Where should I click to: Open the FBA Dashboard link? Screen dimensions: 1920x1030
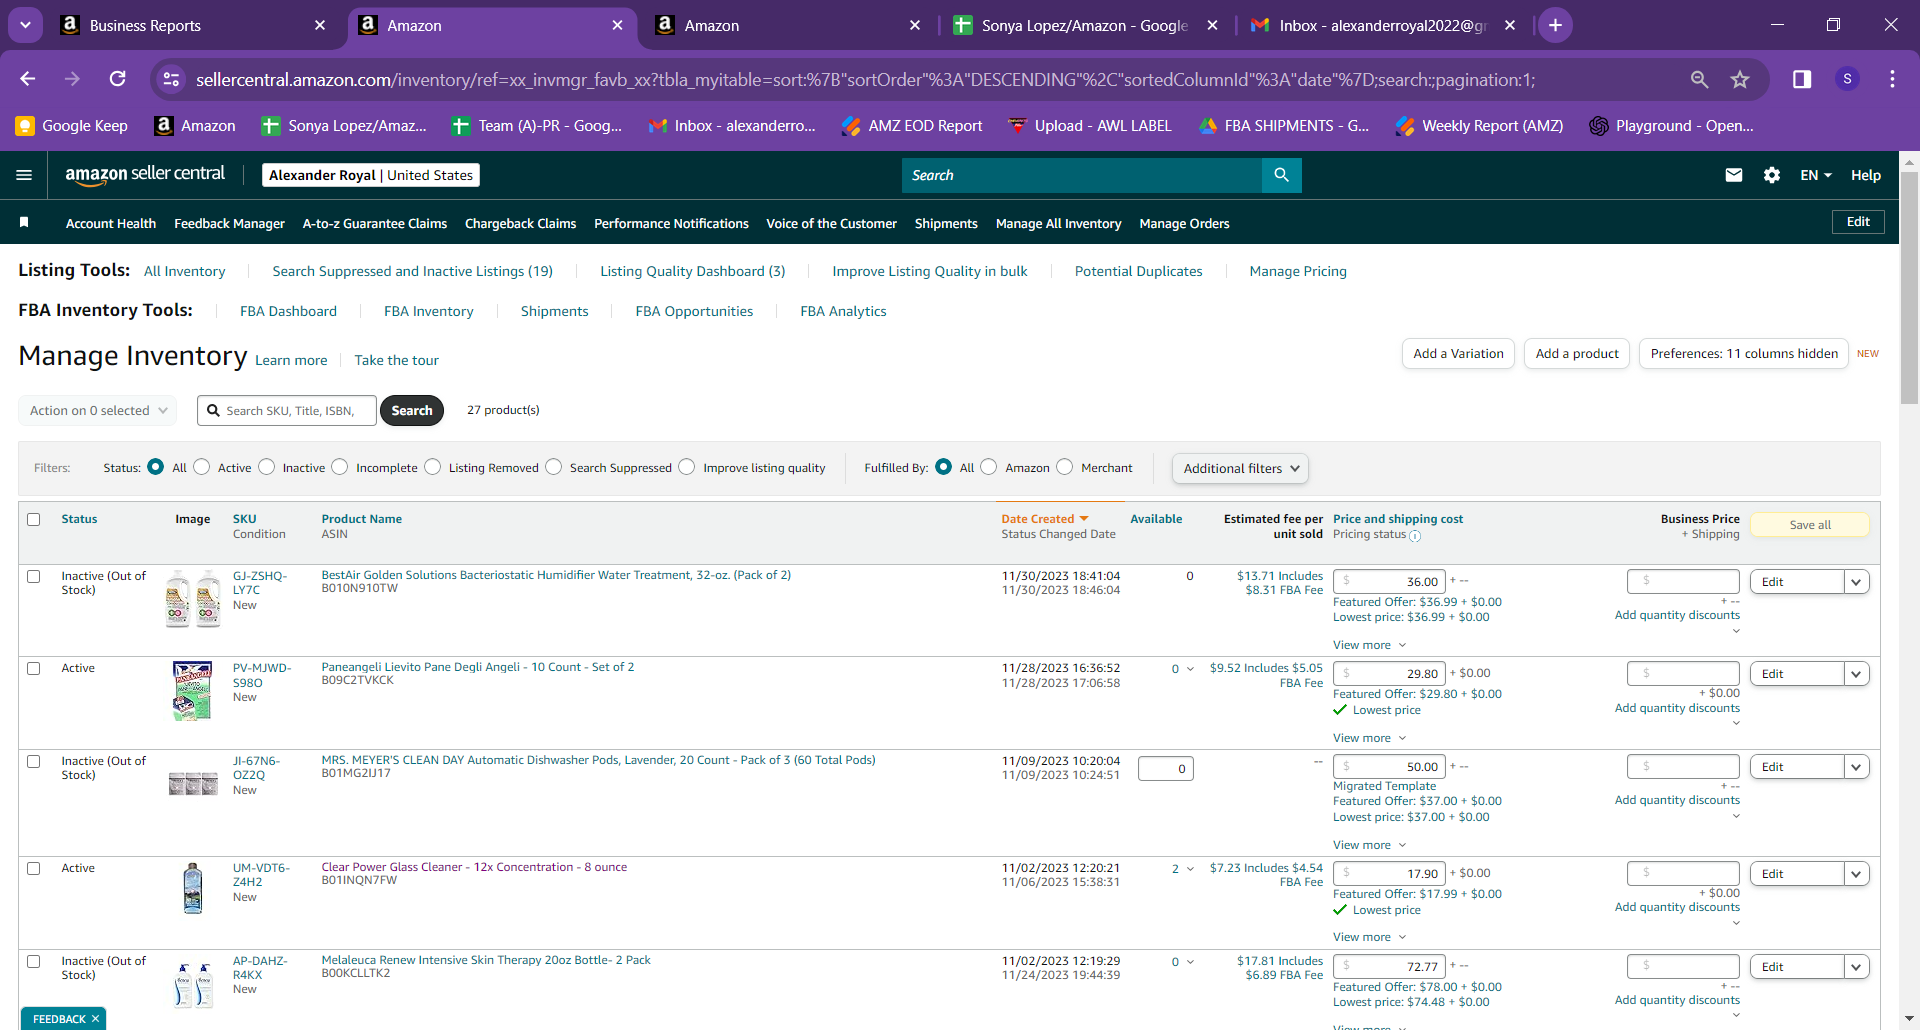[288, 311]
